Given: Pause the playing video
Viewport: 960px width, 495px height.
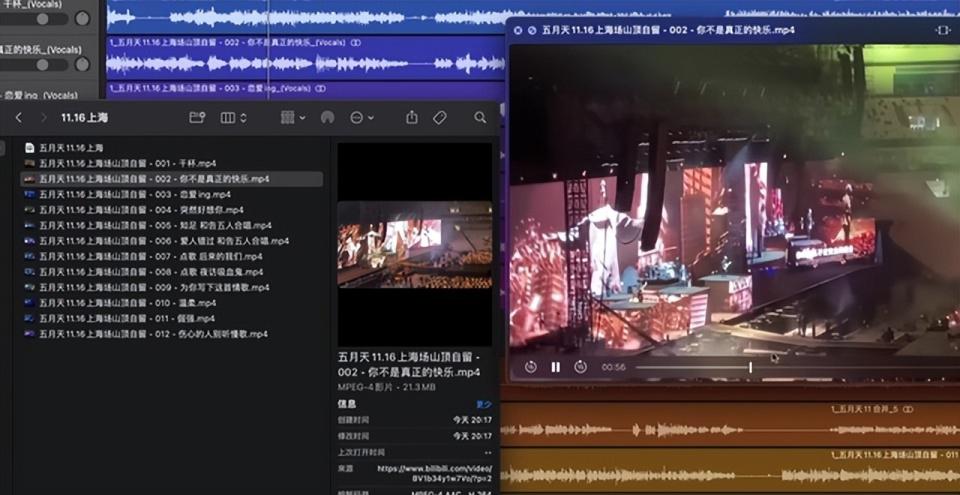Looking at the screenshot, I should [x=556, y=367].
